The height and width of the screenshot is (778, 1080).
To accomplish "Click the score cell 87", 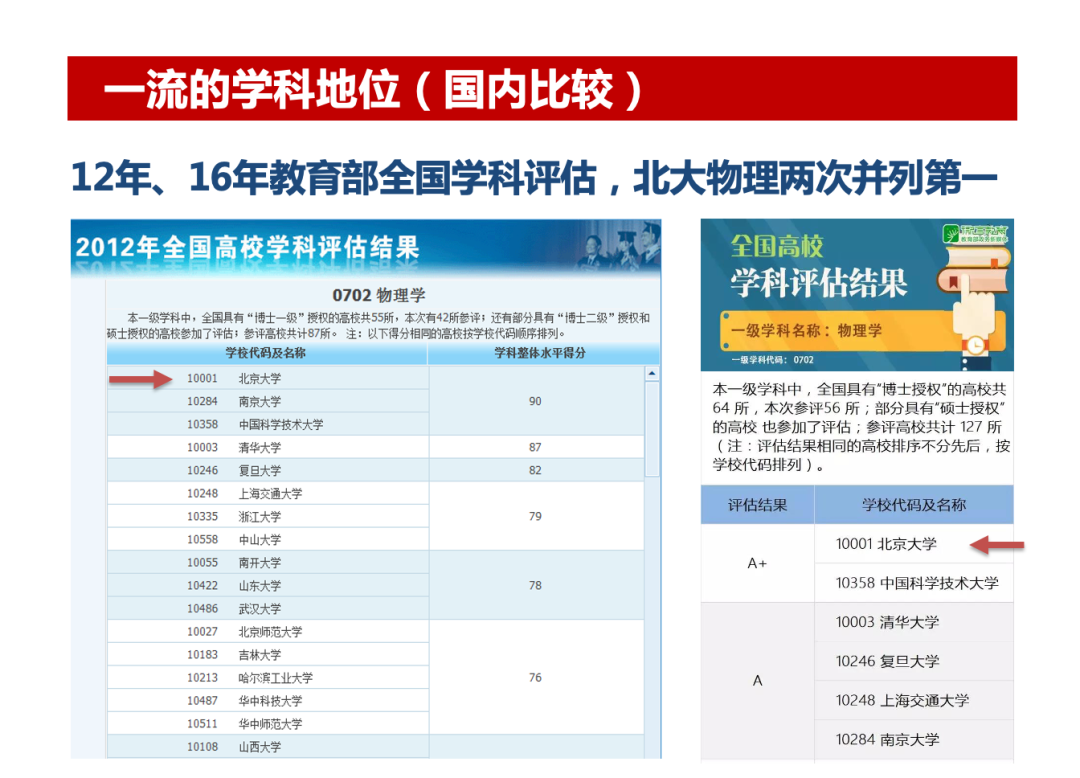I will (x=536, y=448).
